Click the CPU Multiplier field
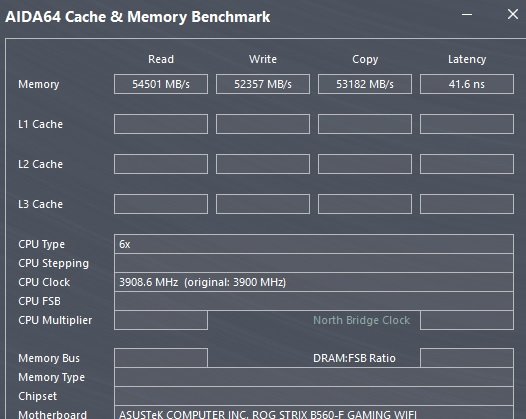 click(161, 320)
